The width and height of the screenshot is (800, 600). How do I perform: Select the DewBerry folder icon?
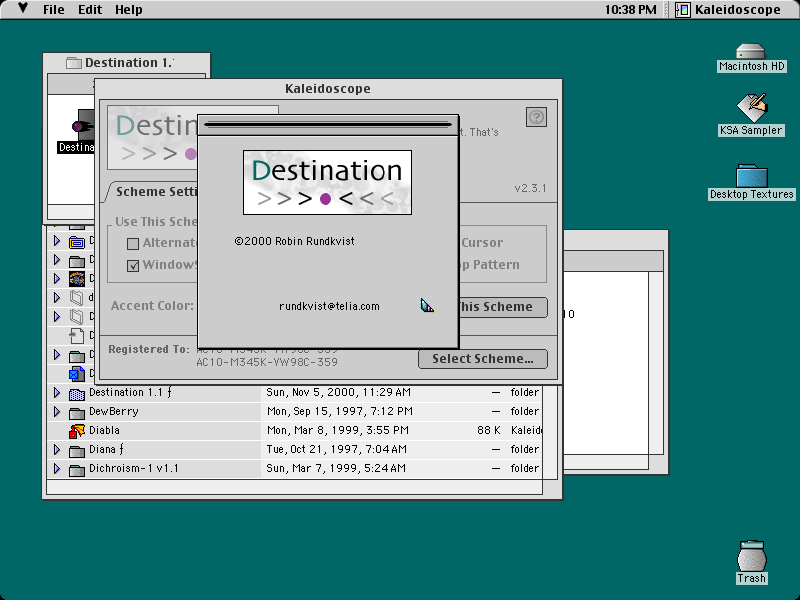click(x=77, y=412)
